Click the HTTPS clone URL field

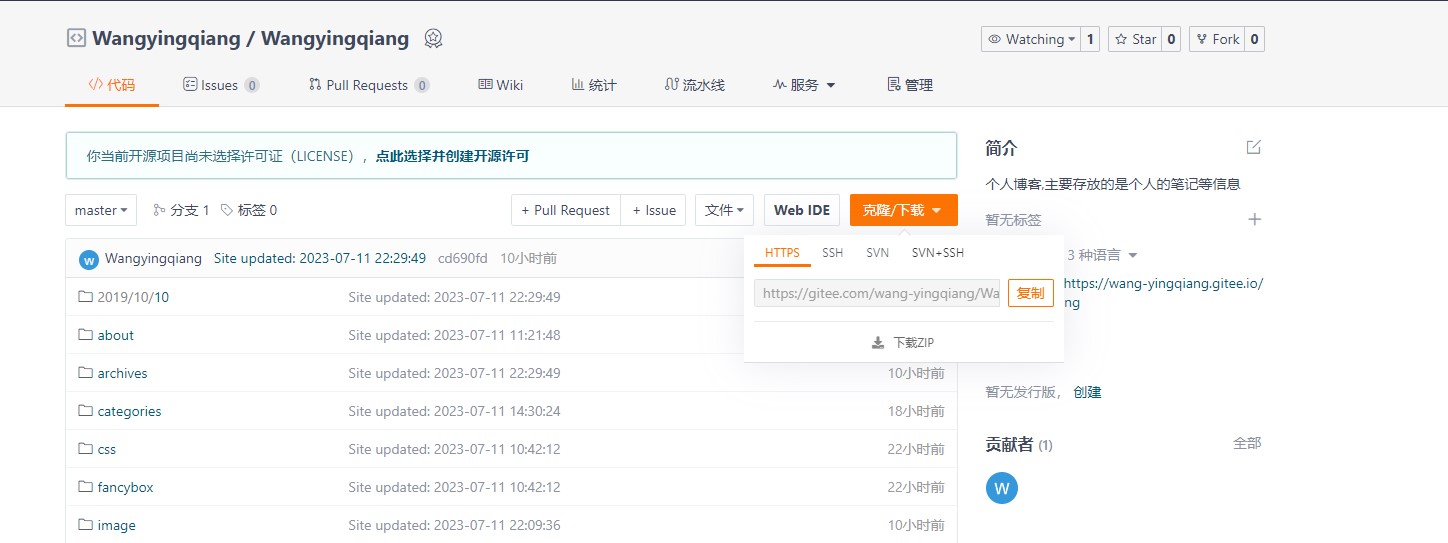click(876, 293)
